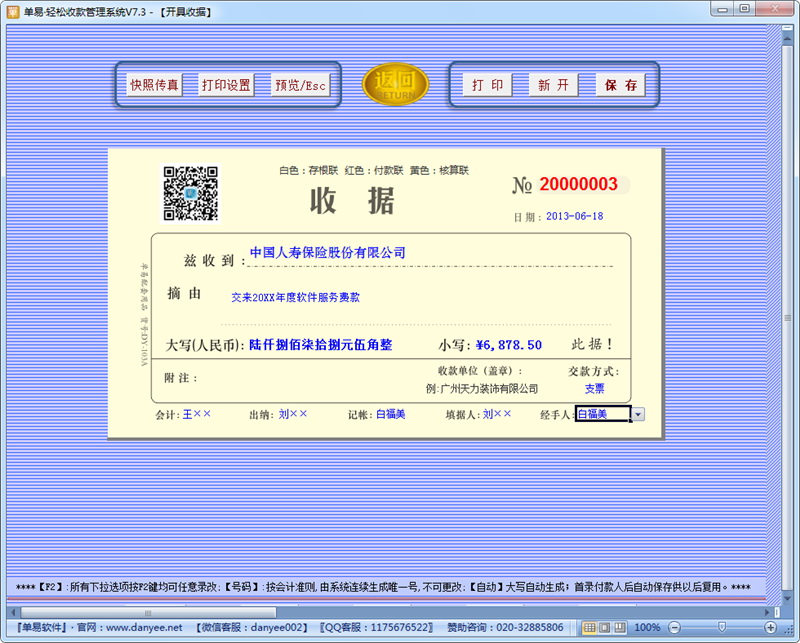Viewport: 800px width, 643px height.
Task: Click the 记帐 value 白福美
Action: point(390,414)
